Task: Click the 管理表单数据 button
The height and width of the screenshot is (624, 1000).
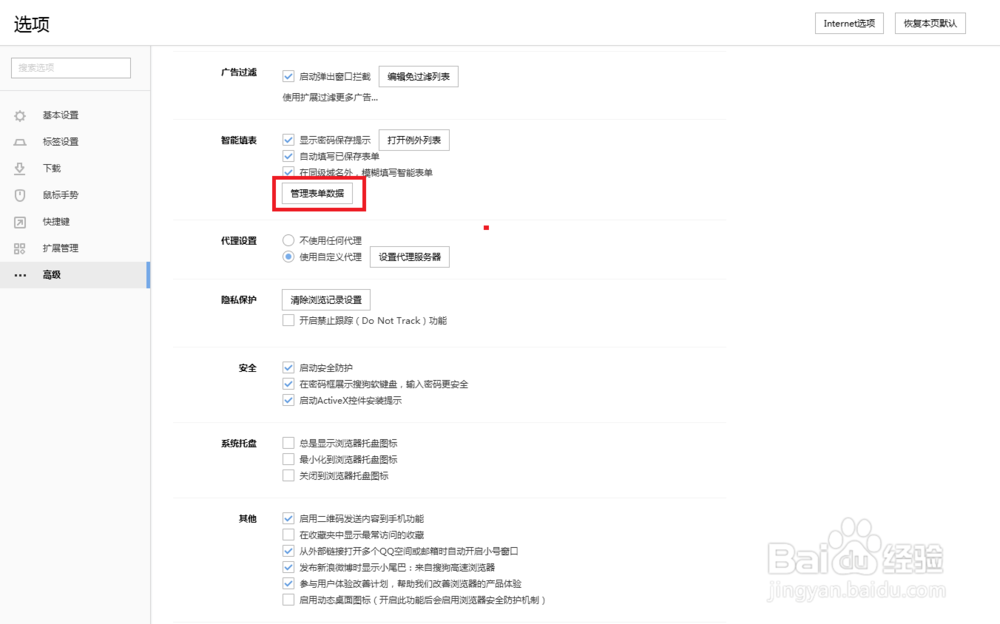Action: (x=318, y=193)
